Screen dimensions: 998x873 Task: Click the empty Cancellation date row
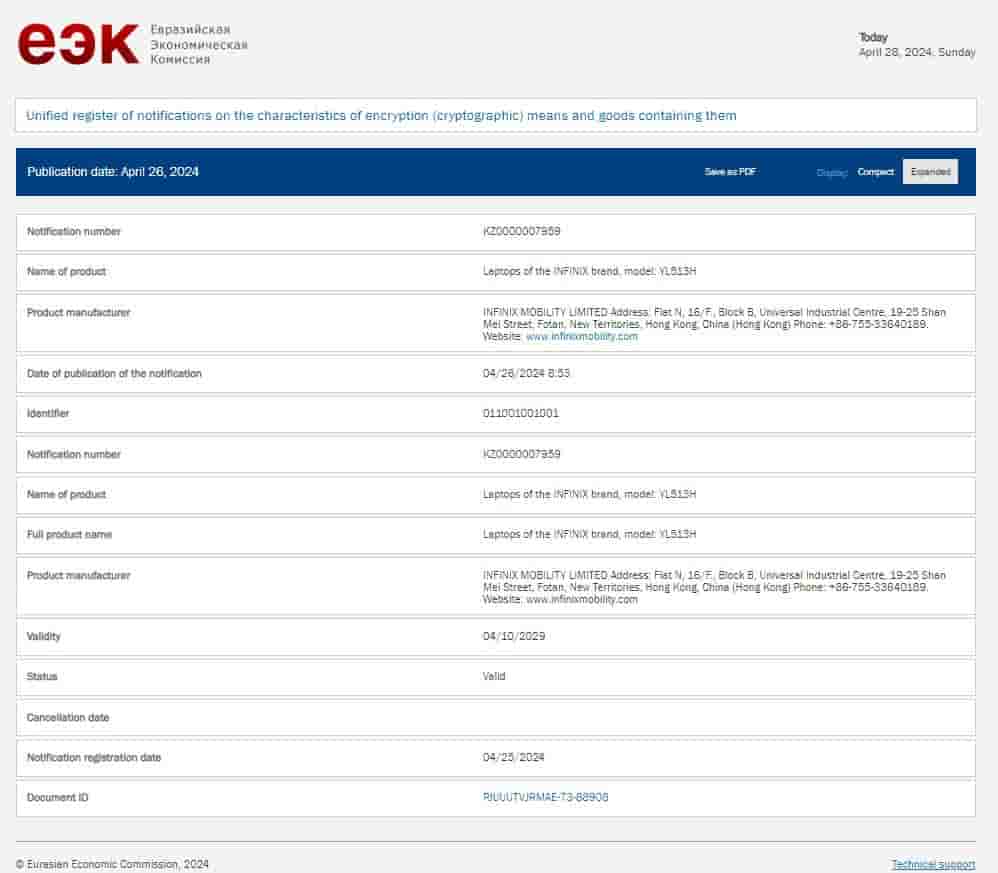pos(495,718)
